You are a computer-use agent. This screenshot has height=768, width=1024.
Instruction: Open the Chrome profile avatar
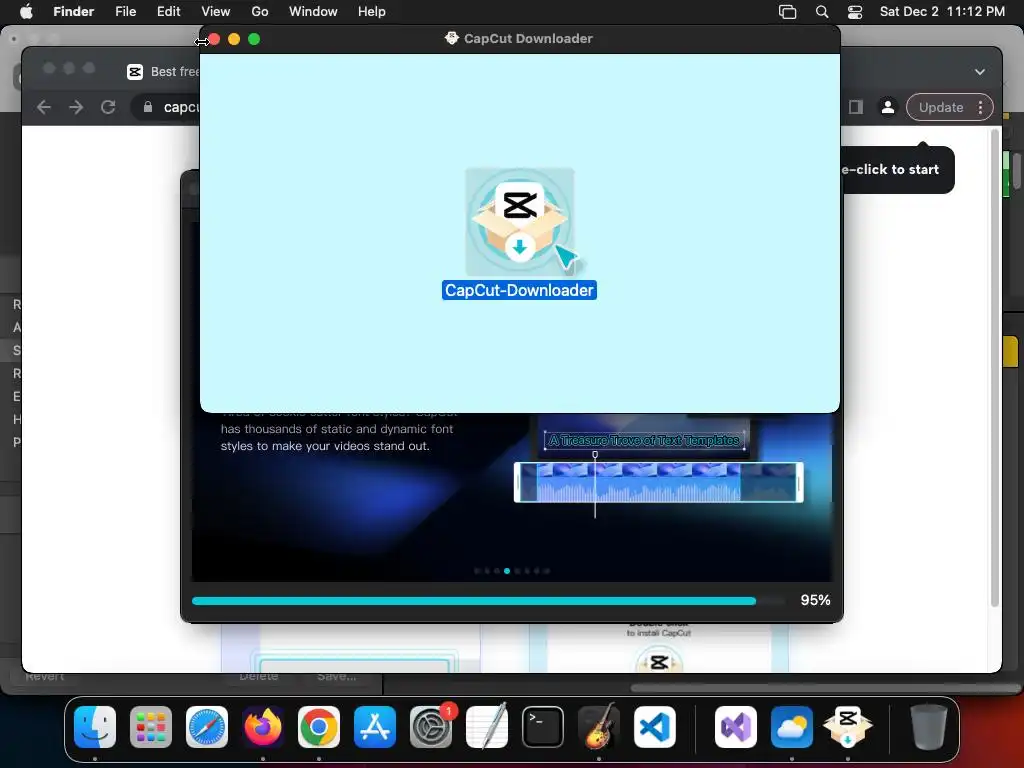click(888, 107)
